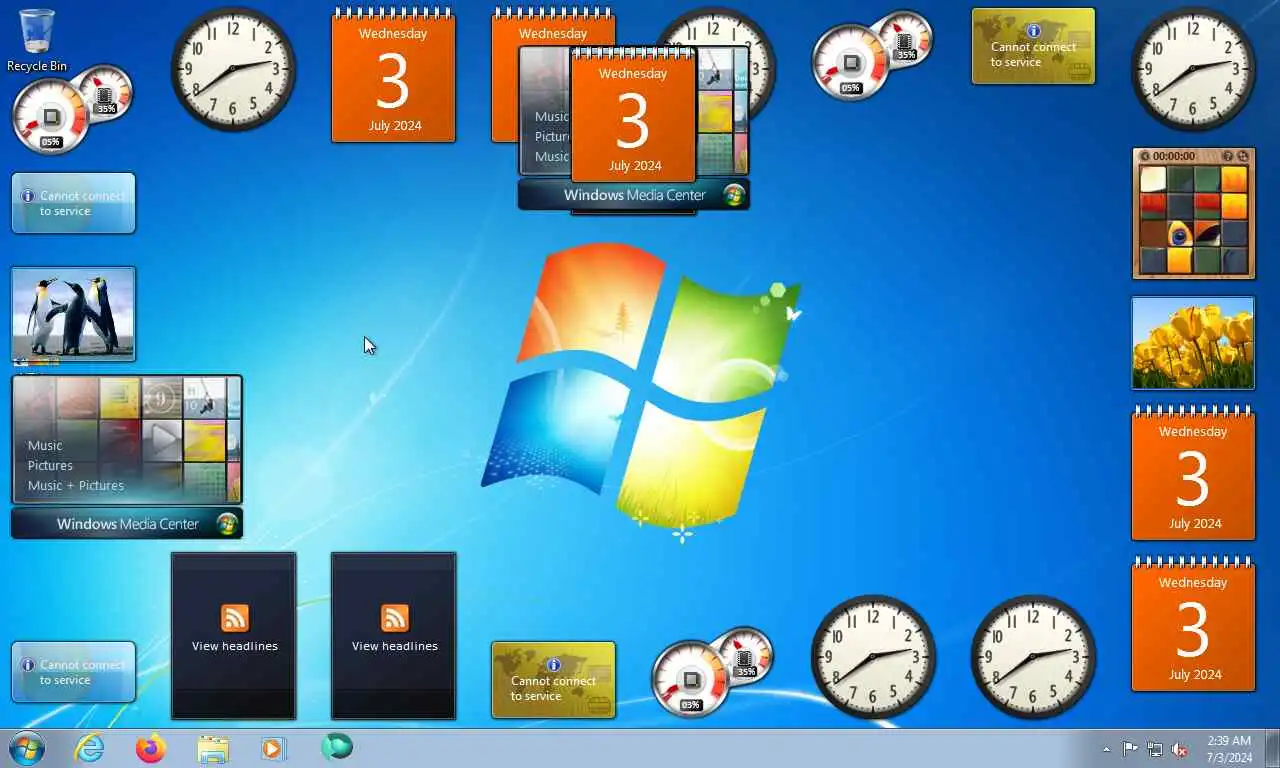
Task: Click memory dial on the CPU meter showing 03%
Action: 744,656
